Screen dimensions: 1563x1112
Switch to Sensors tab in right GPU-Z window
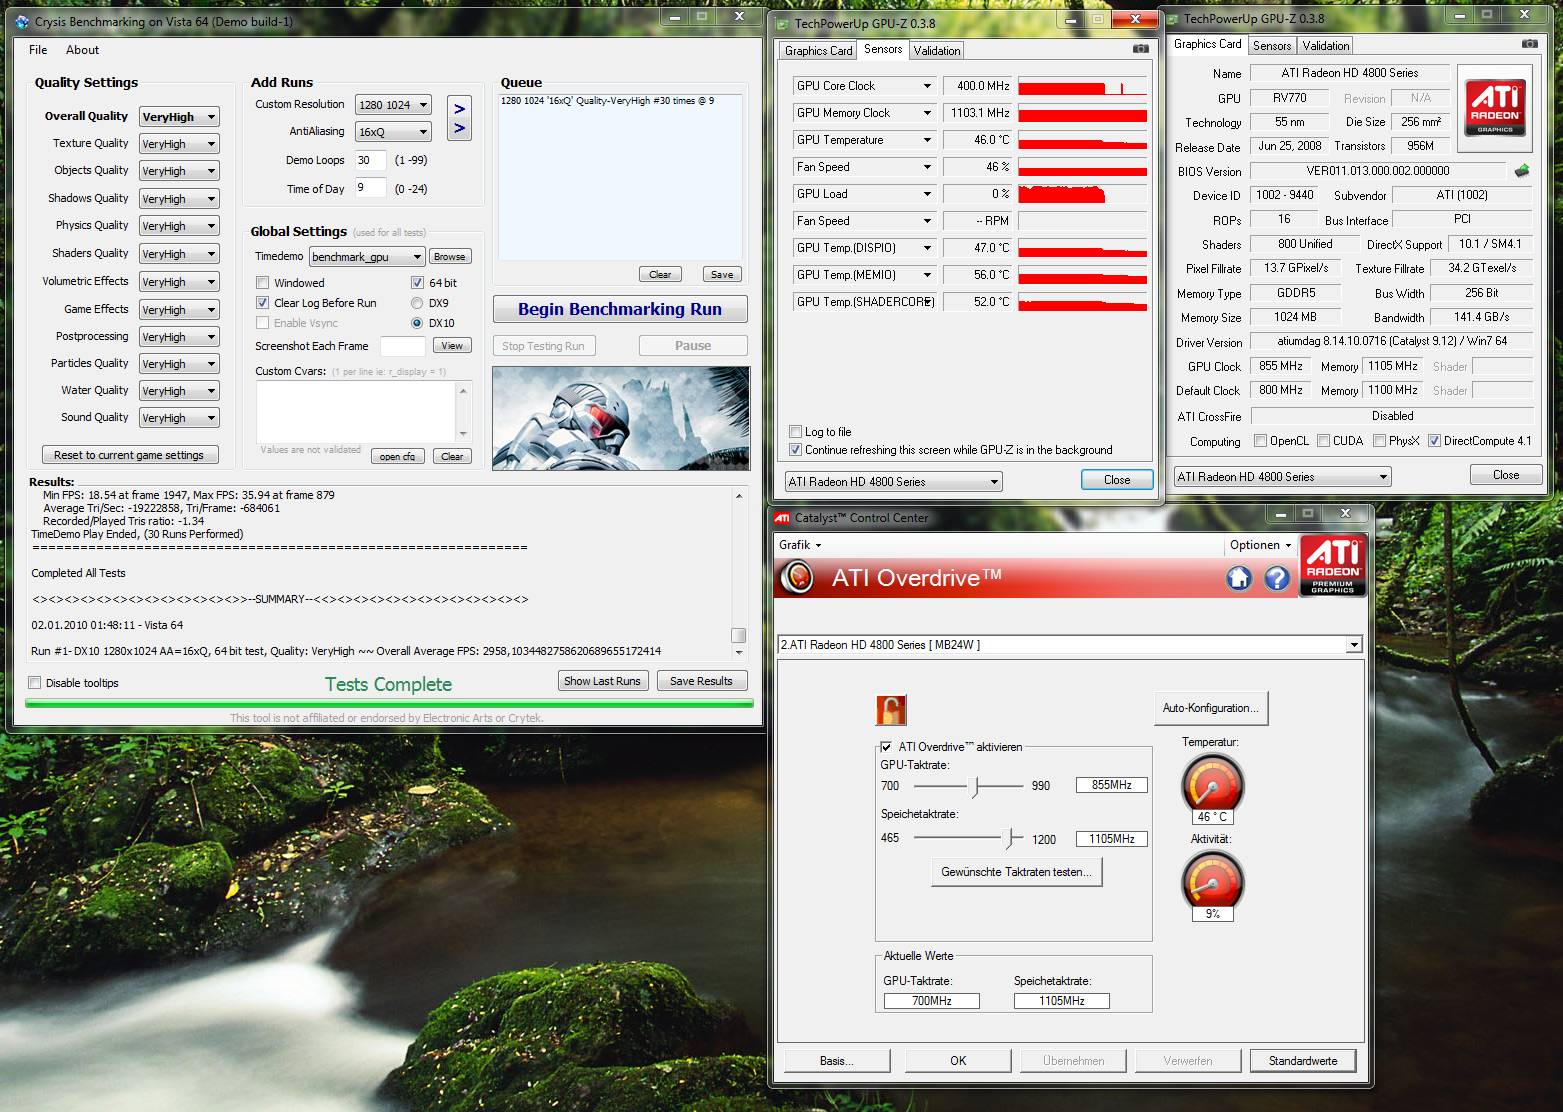(1272, 46)
